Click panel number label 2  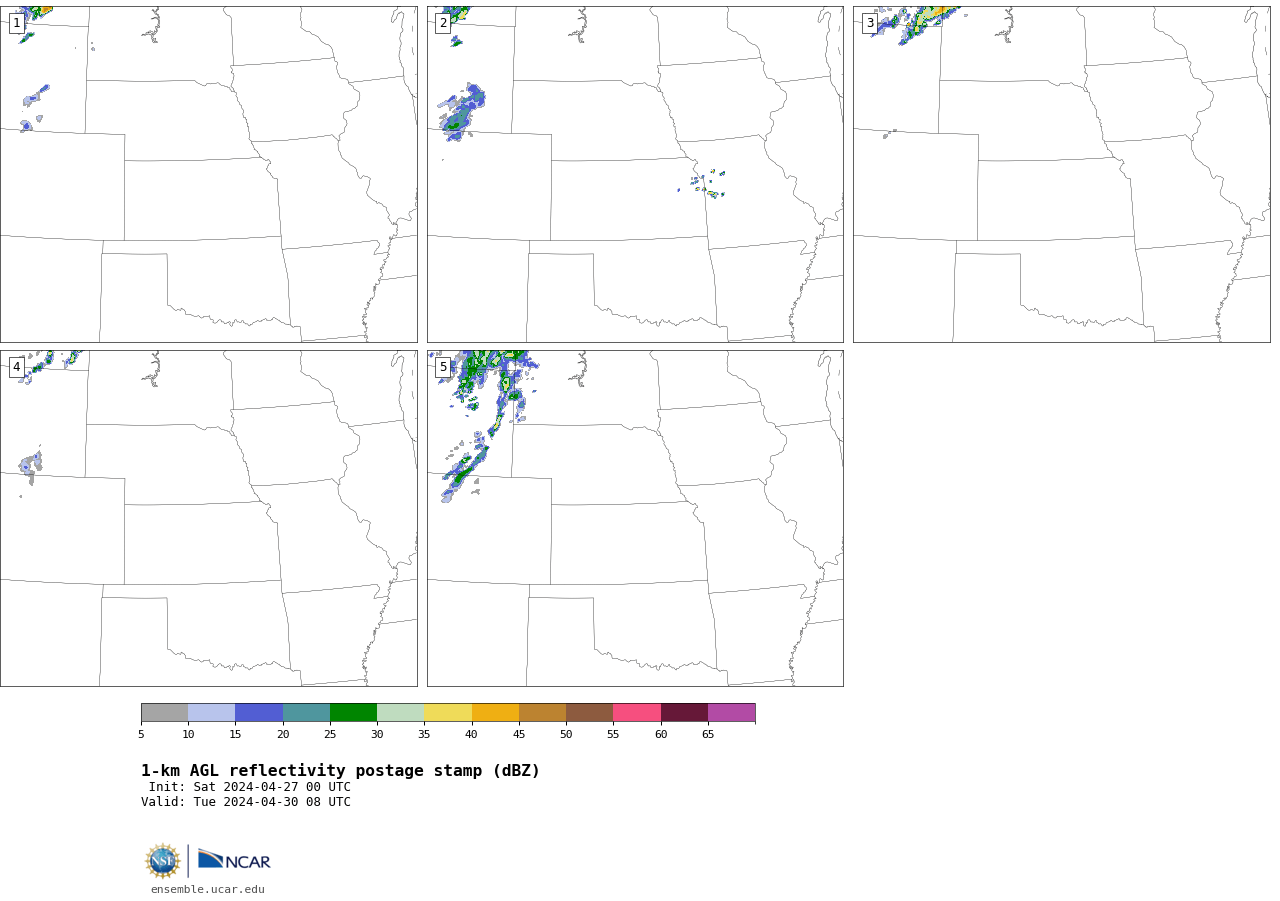pos(443,23)
